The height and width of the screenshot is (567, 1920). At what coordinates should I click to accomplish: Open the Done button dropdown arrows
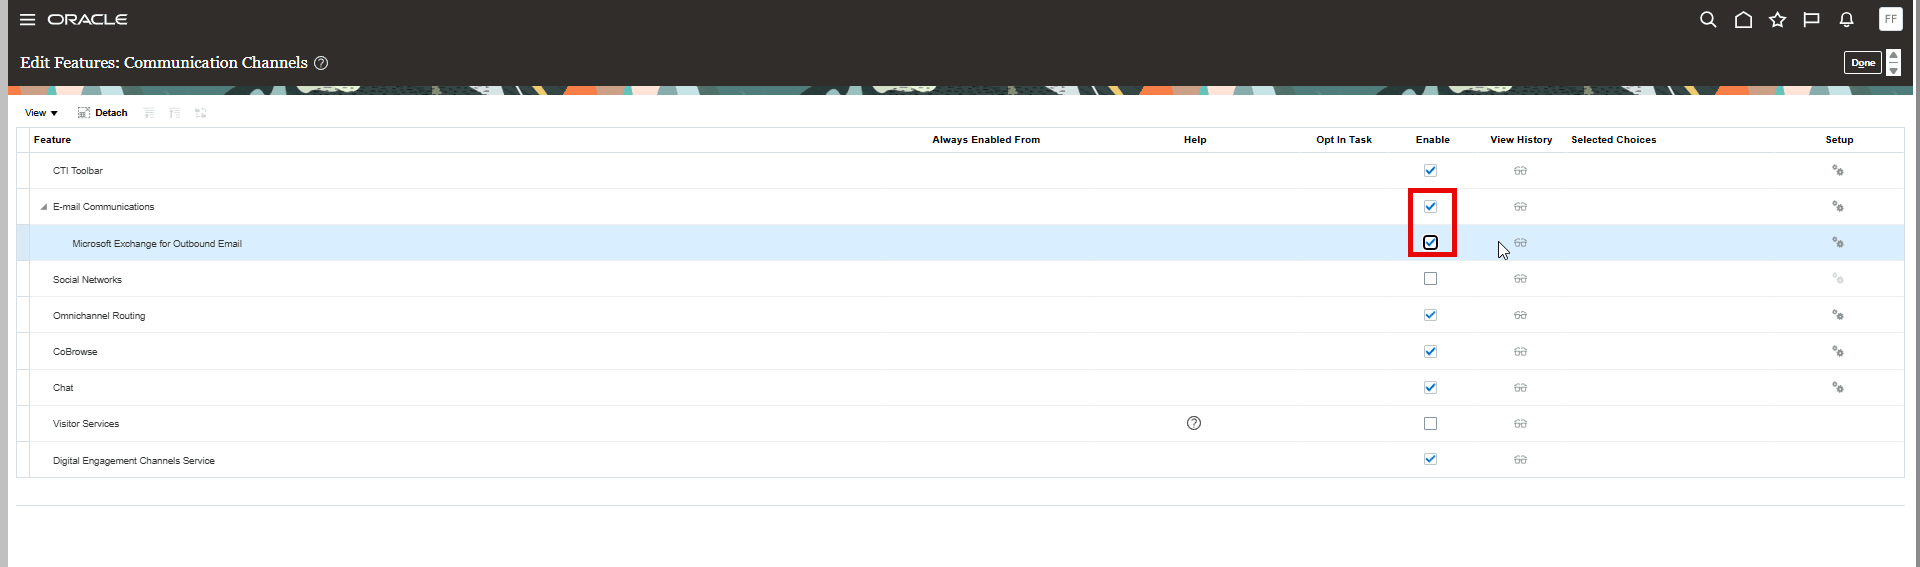pyautogui.click(x=1893, y=63)
